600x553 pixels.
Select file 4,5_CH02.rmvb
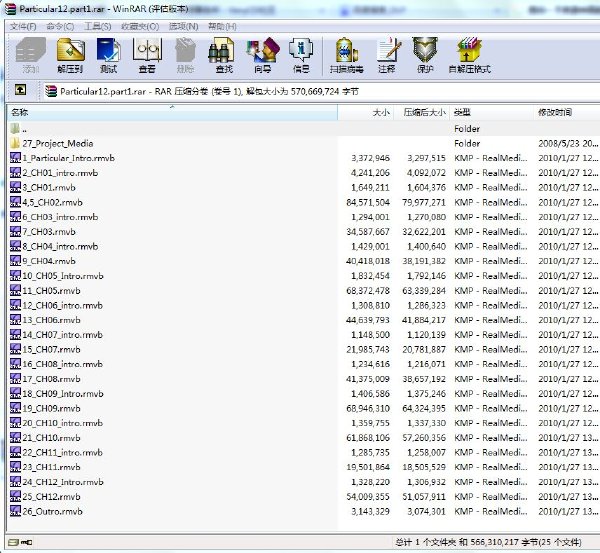52,202
